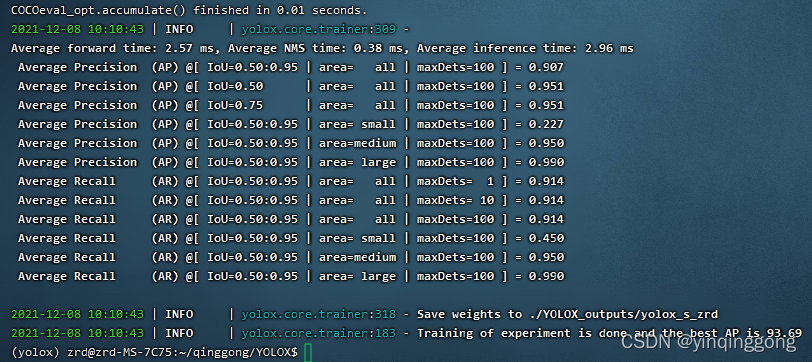Click the small-area AP value 0.227
The image size is (812, 362).
(x=546, y=124)
